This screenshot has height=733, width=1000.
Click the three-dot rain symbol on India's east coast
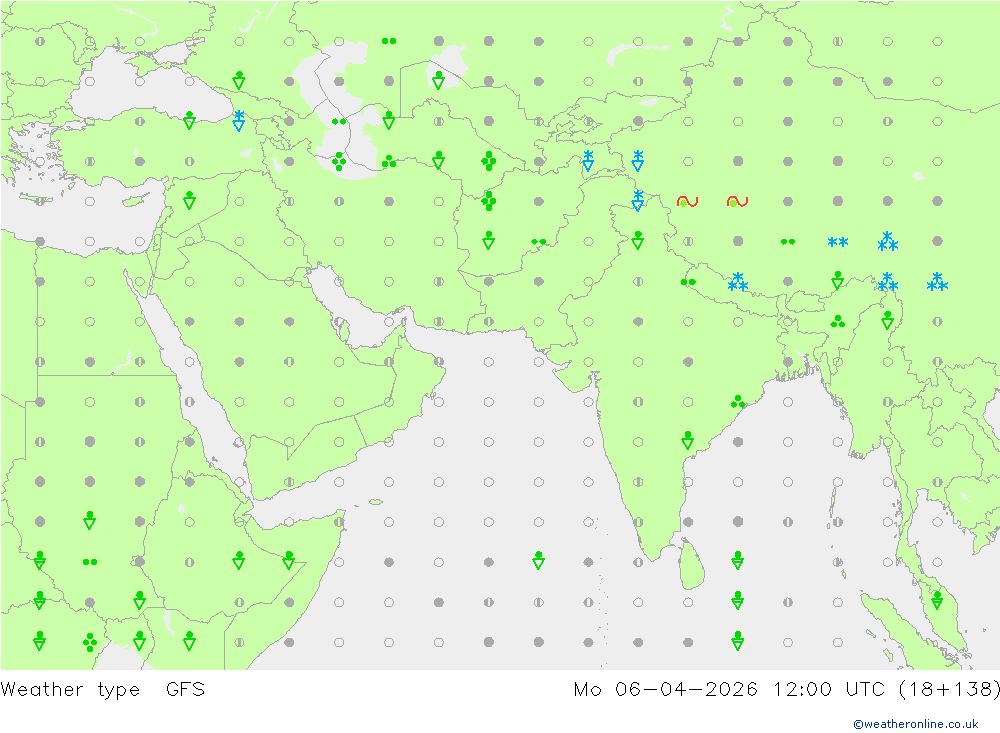tap(738, 401)
